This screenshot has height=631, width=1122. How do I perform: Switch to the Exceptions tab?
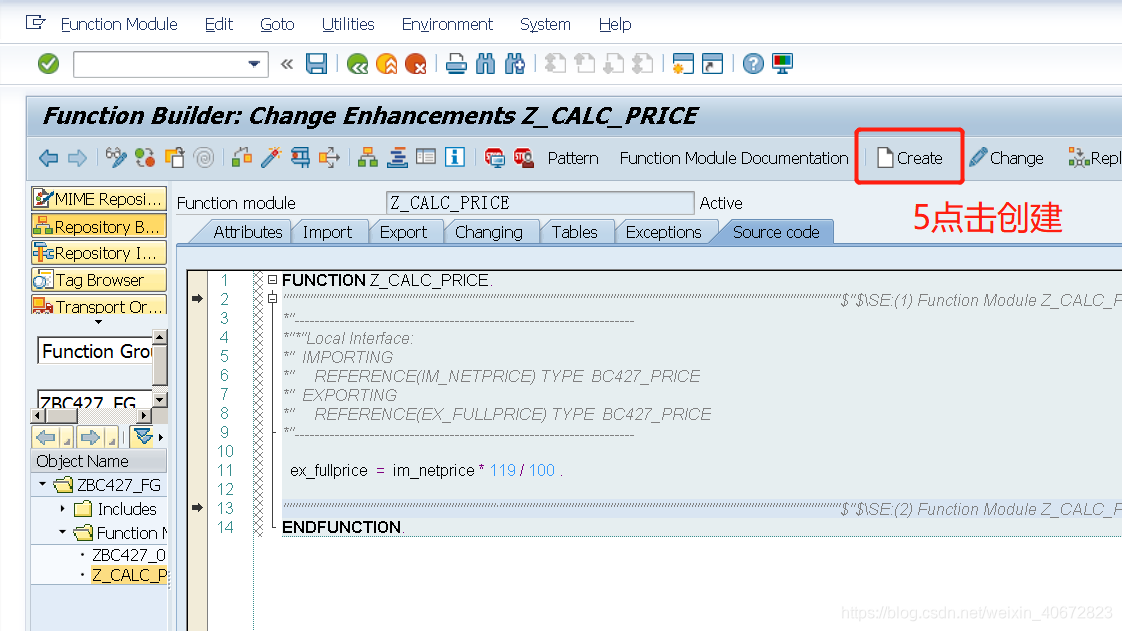[x=663, y=233]
